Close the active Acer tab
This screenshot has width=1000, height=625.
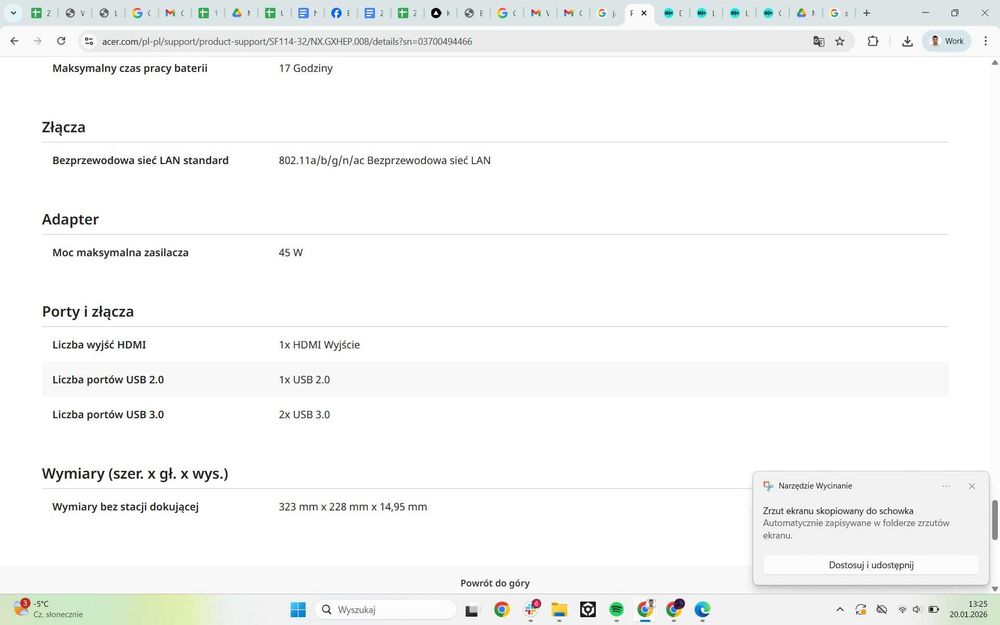coord(643,13)
